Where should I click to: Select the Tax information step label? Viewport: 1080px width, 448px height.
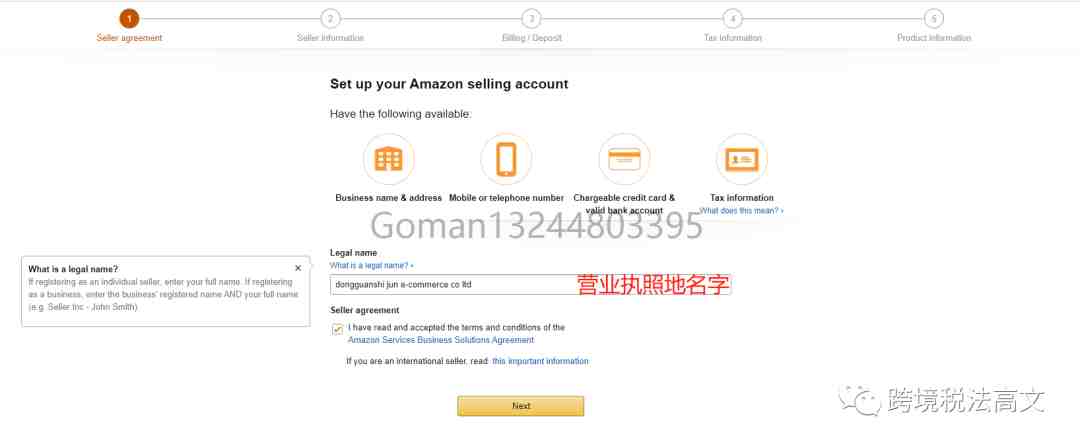click(x=733, y=38)
